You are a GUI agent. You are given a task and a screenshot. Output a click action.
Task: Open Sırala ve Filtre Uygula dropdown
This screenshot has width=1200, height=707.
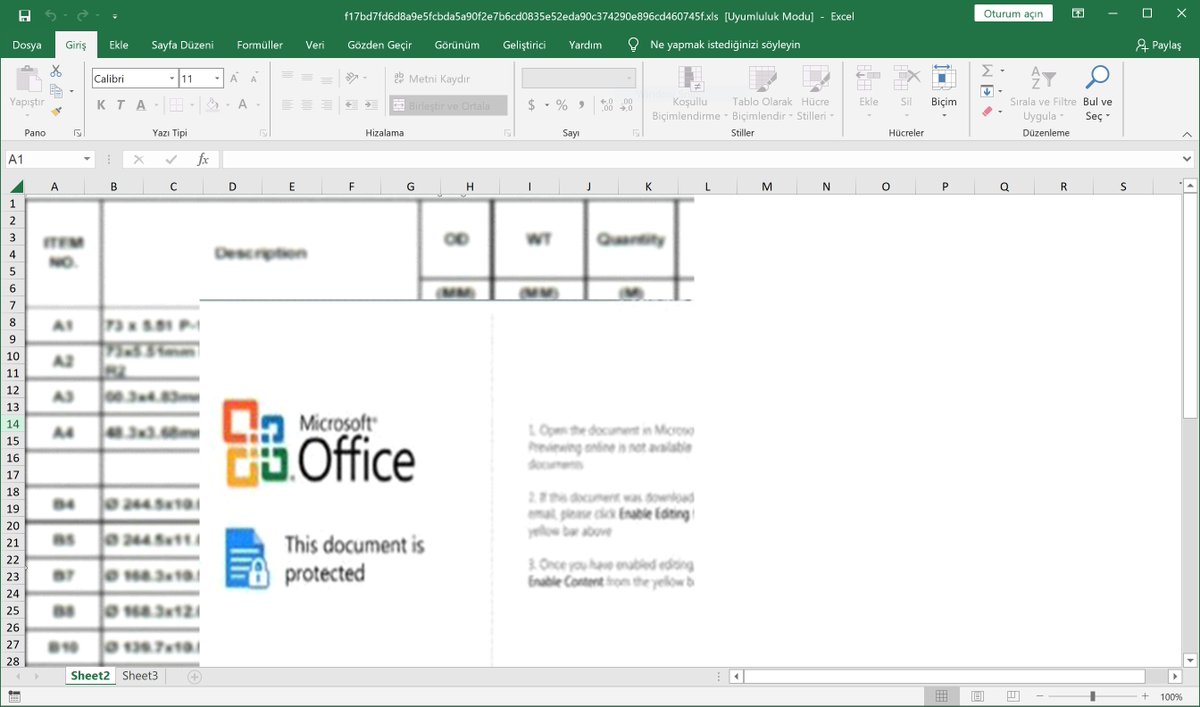[1042, 94]
